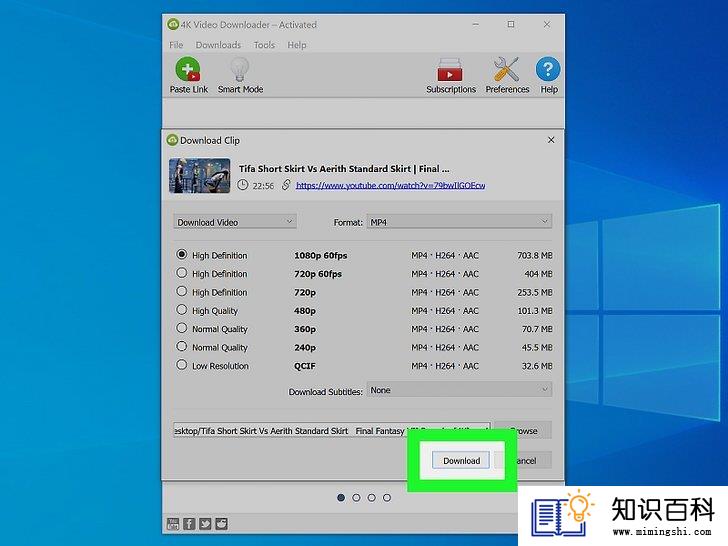Image resolution: width=728 pixels, height=546 pixels.
Task: Click the Facebook icon in footer
Action: (189, 524)
